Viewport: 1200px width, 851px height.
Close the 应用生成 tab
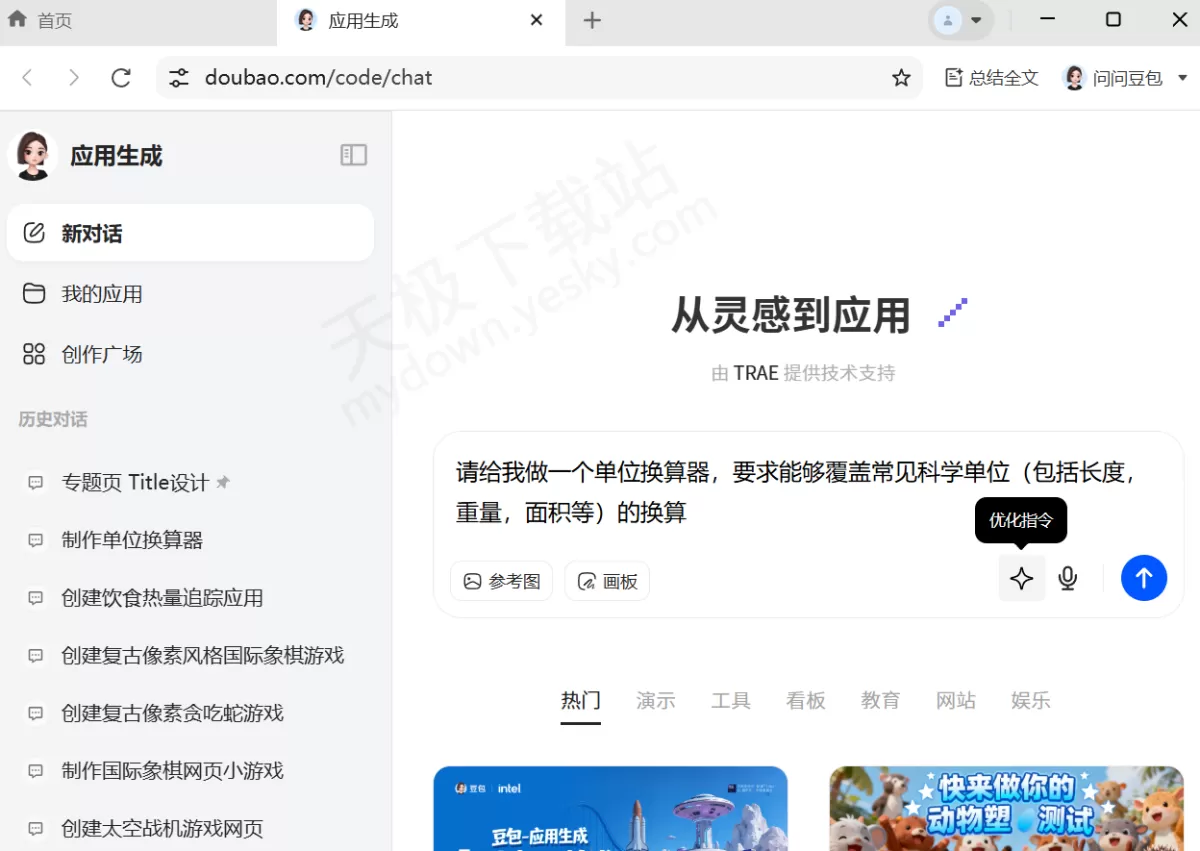pos(537,20)
